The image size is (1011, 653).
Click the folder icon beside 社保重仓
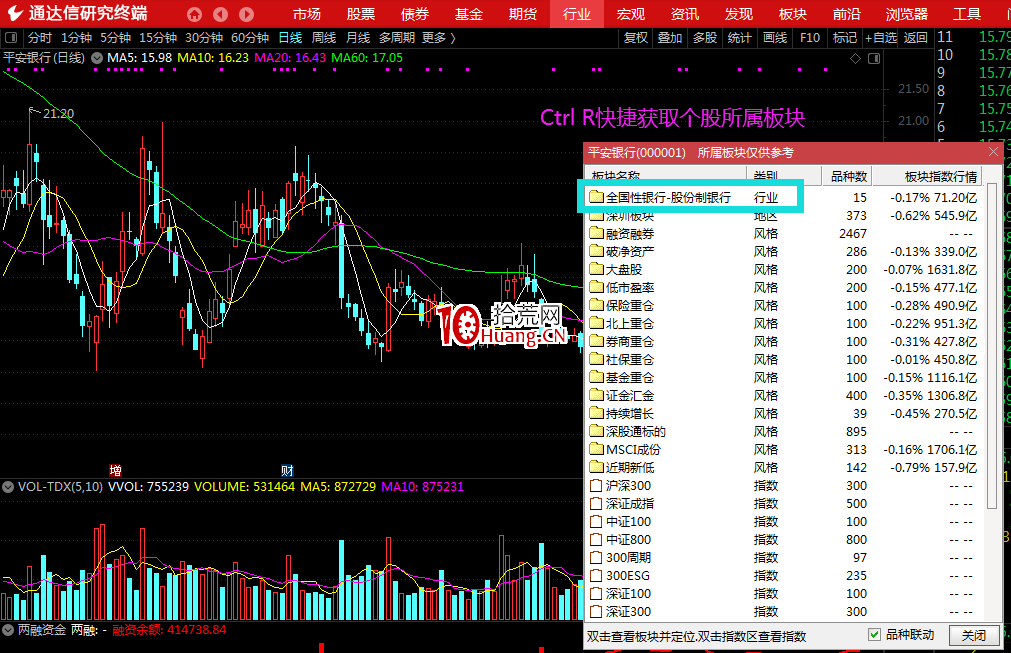point(596,360)
